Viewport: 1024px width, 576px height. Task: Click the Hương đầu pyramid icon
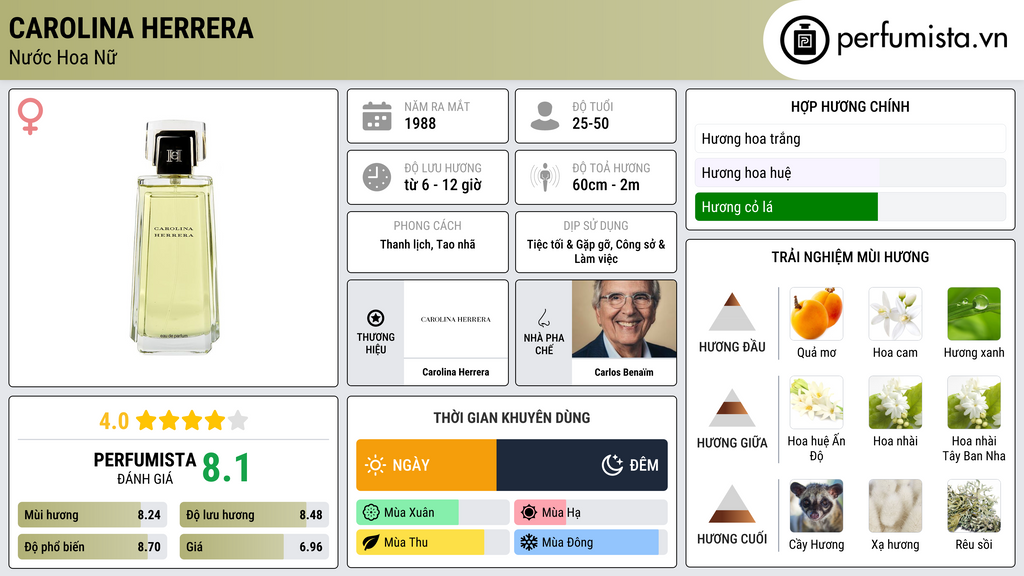pos(732,312)
